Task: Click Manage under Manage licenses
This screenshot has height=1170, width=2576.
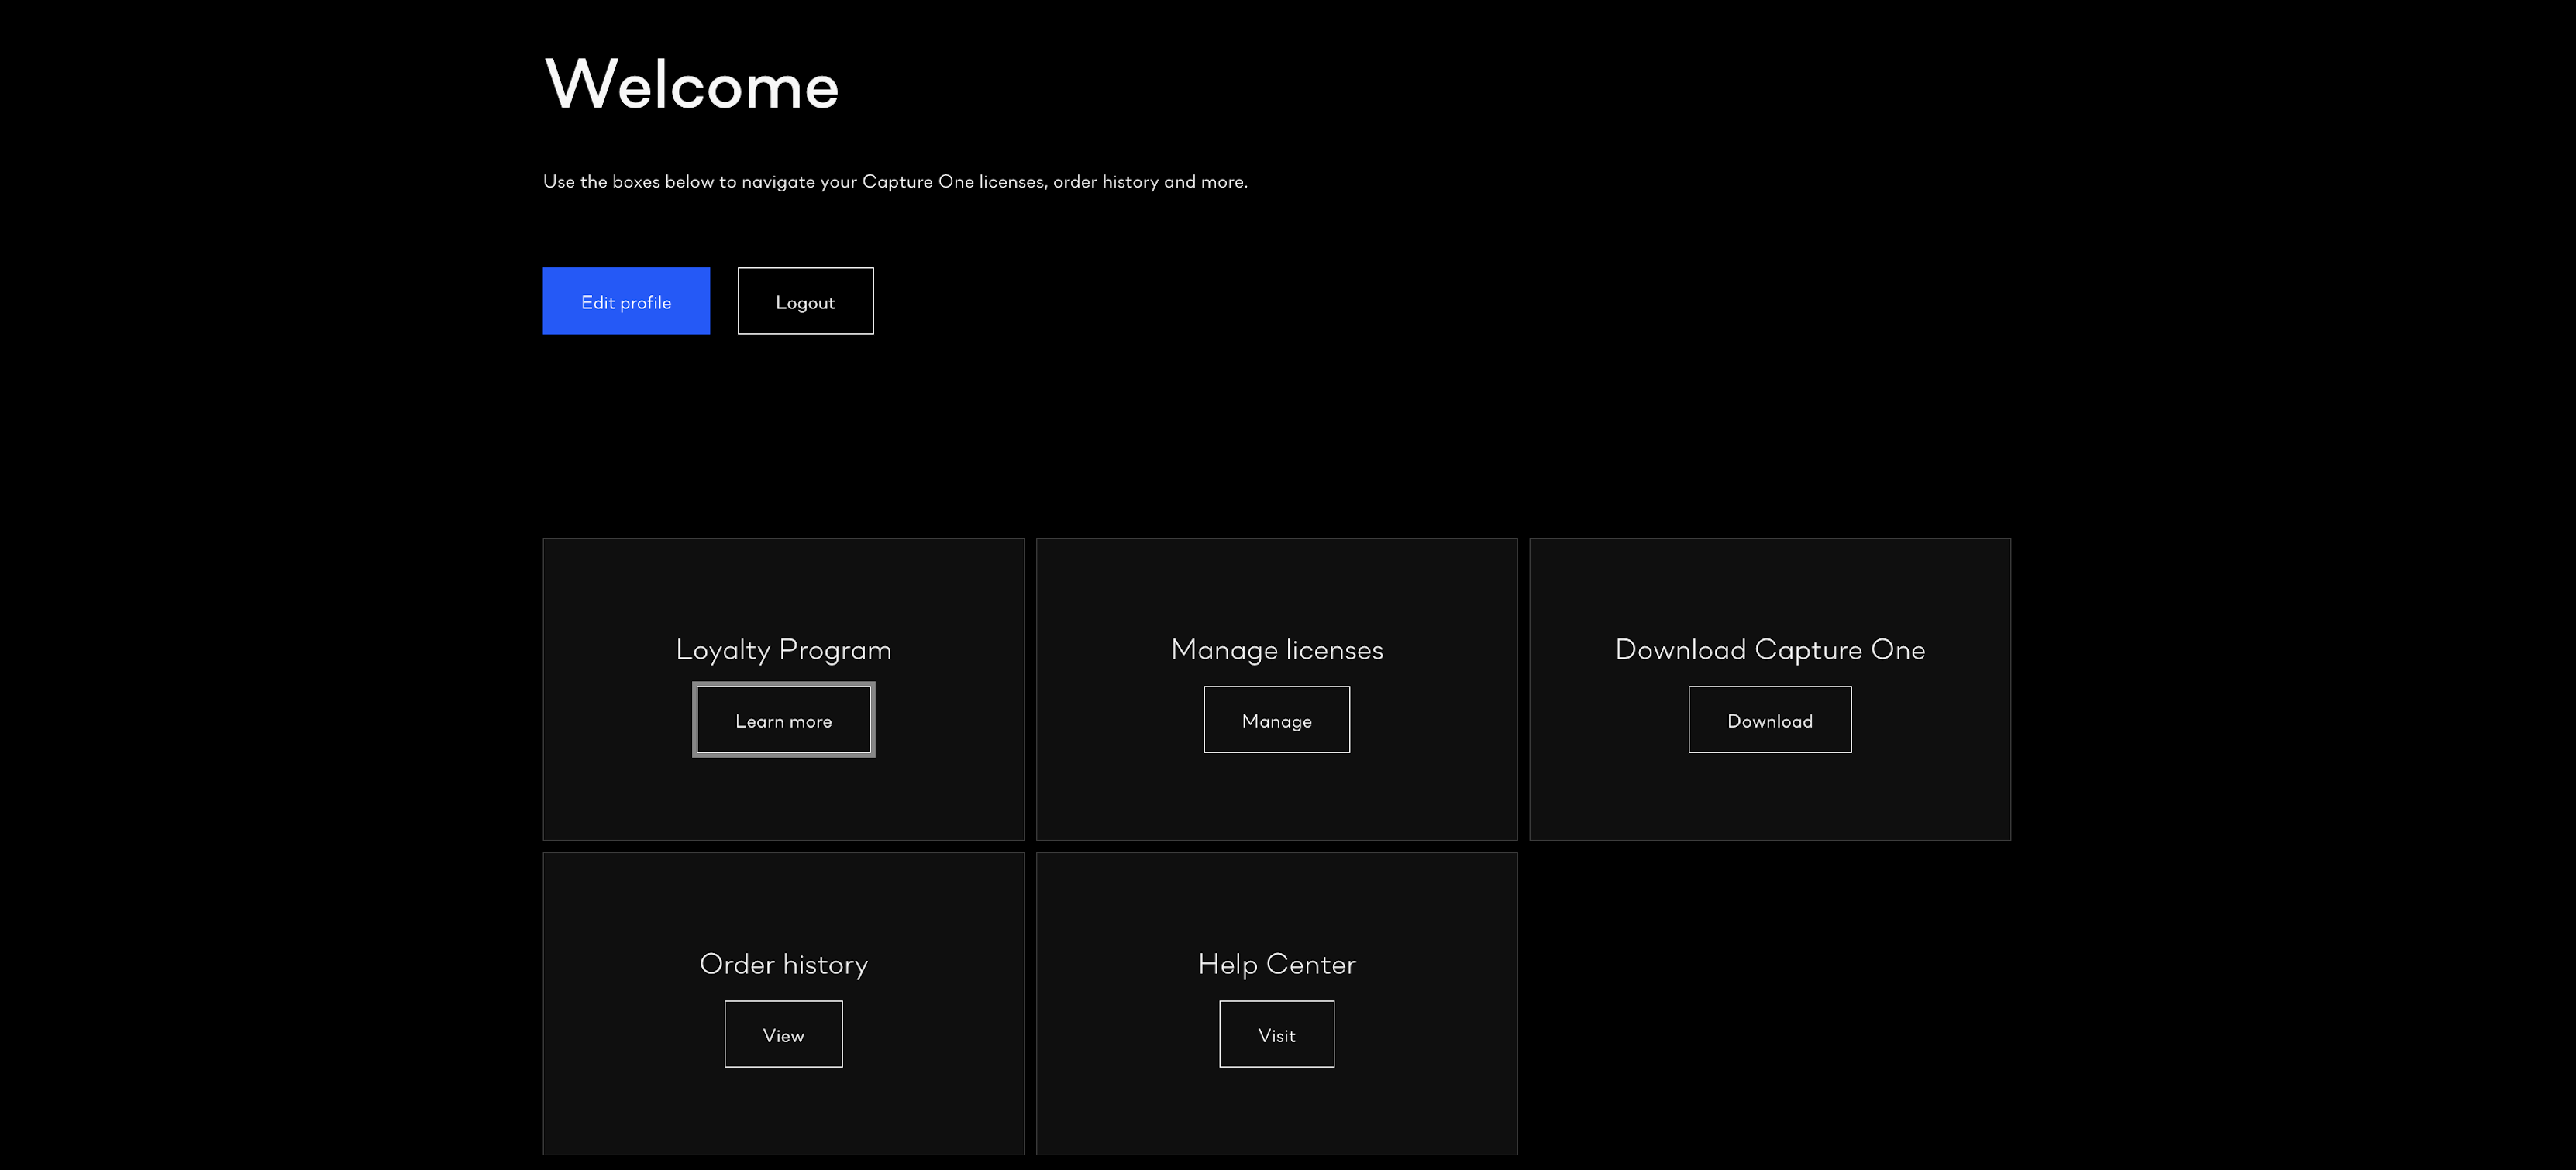Action: pyautogui.click(x=1276, y=719)
